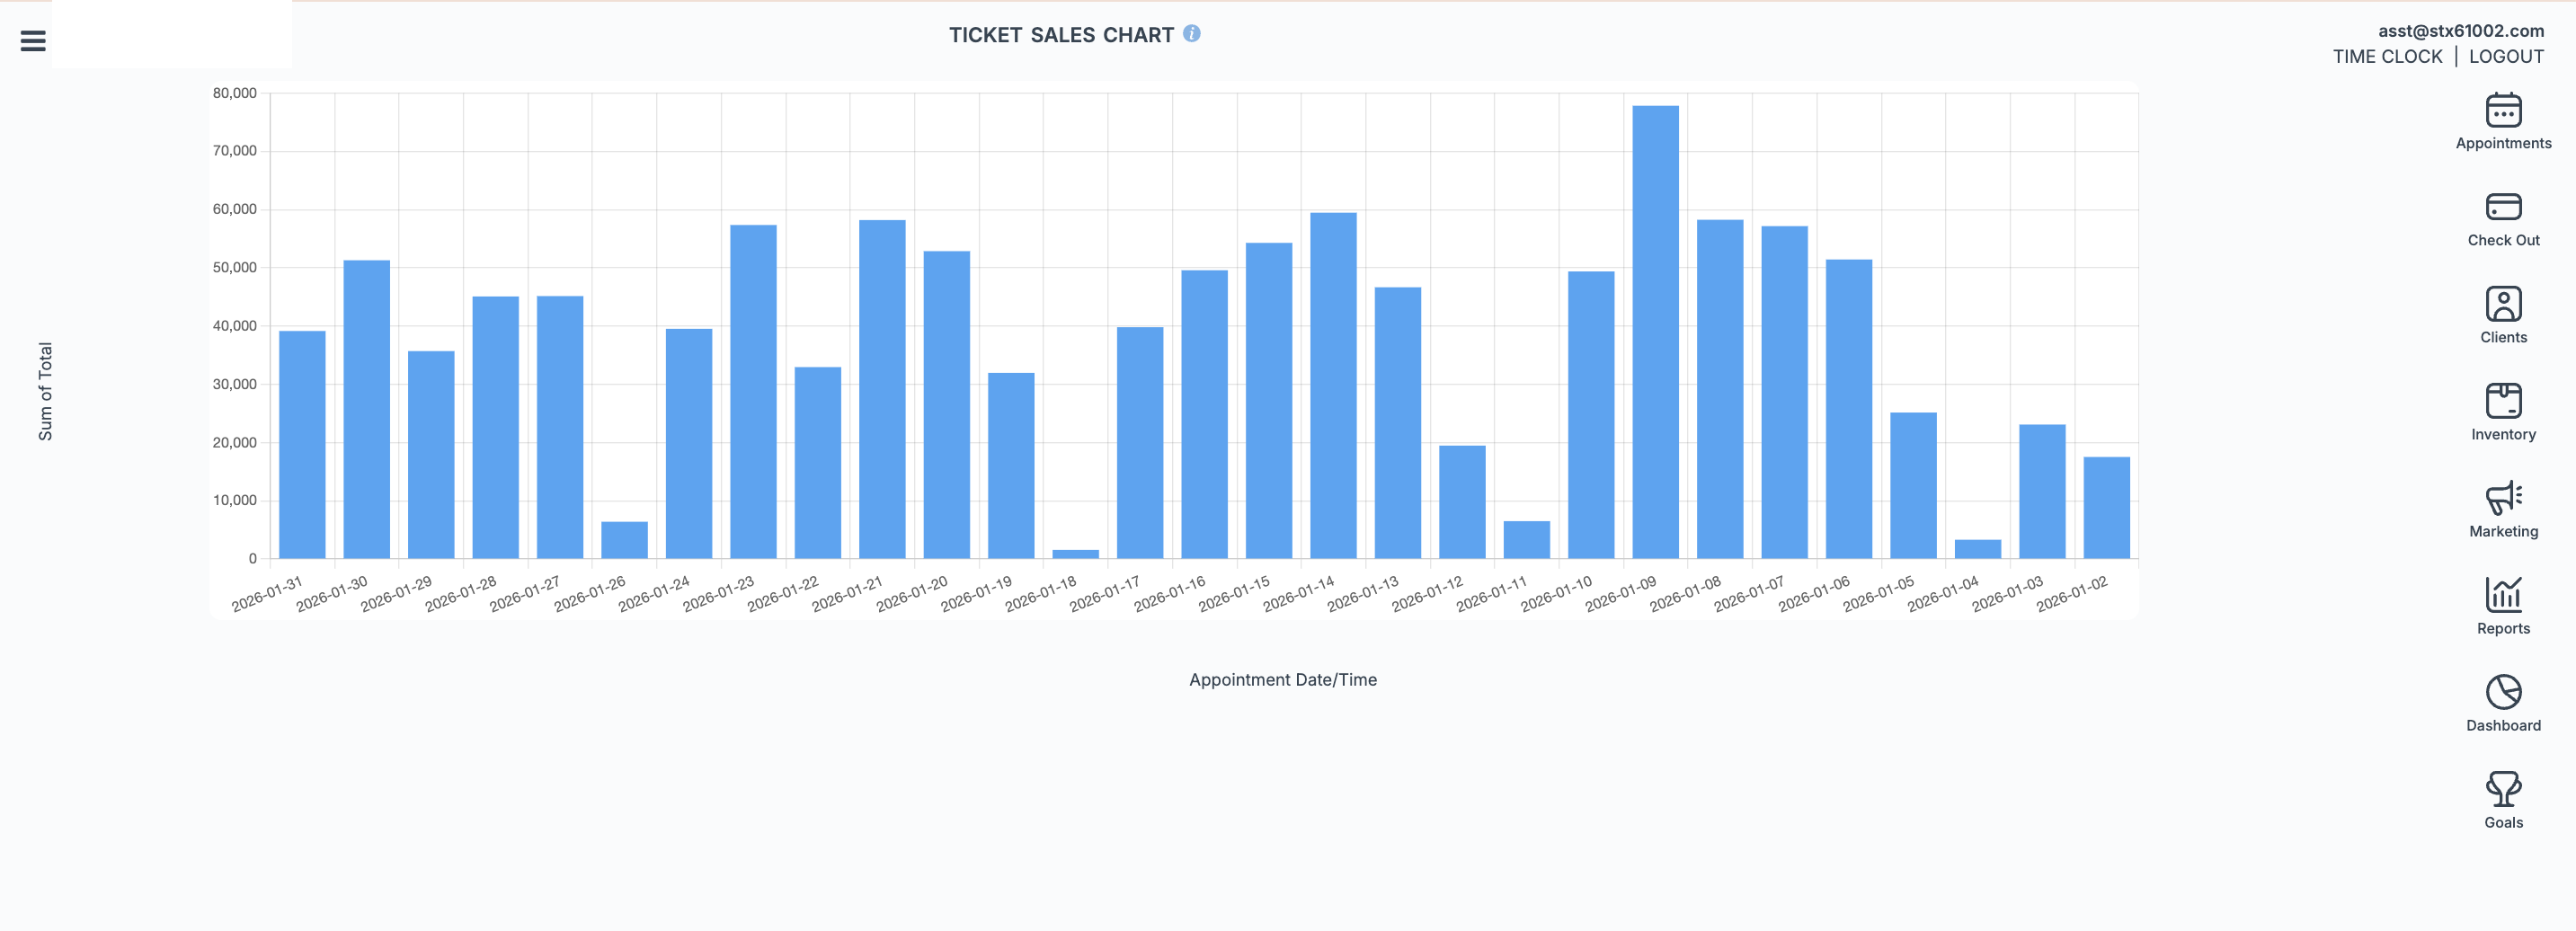2576x931 pixels.
Task: Click the TIME CLOCK link
Action: click(2387, 57)
